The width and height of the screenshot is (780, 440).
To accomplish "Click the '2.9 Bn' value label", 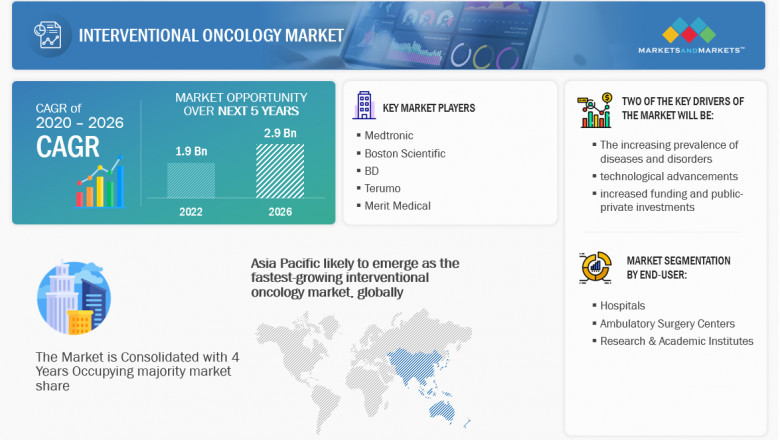I will [x=280, y=133].
